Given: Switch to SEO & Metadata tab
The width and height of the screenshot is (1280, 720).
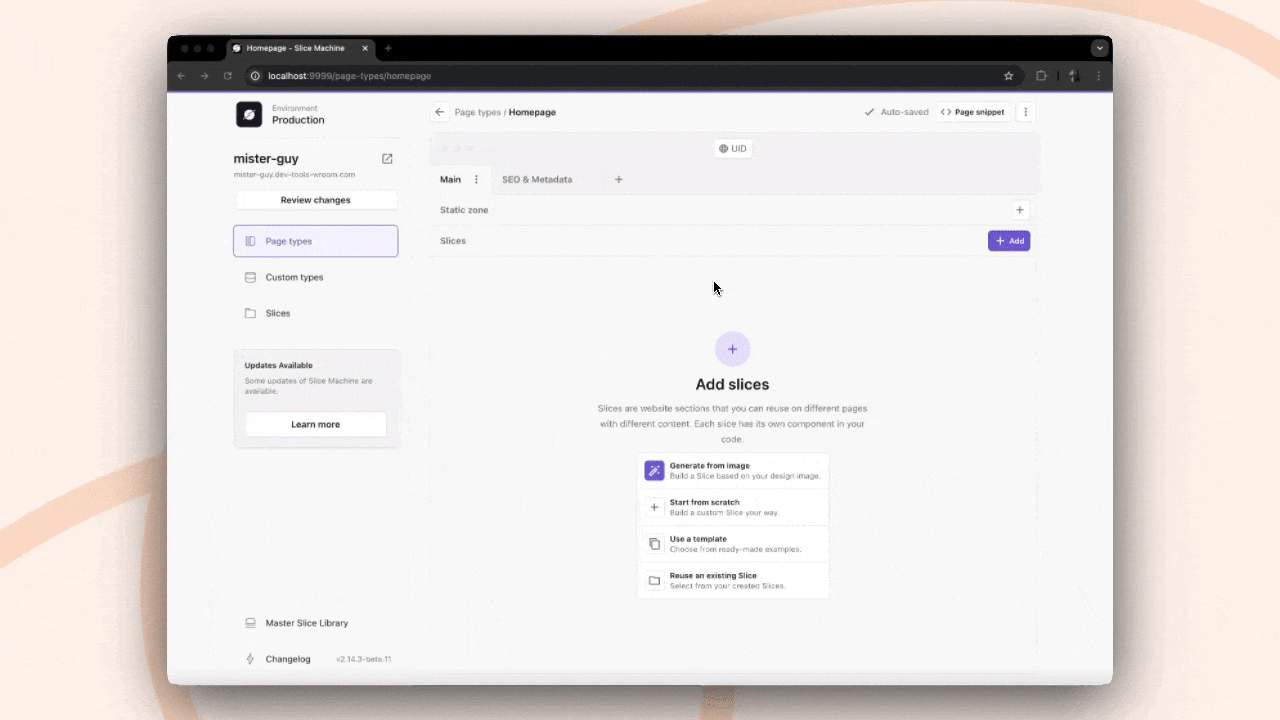Looking at the screenshot, I should pyautogui.click(x=537, y=180).
